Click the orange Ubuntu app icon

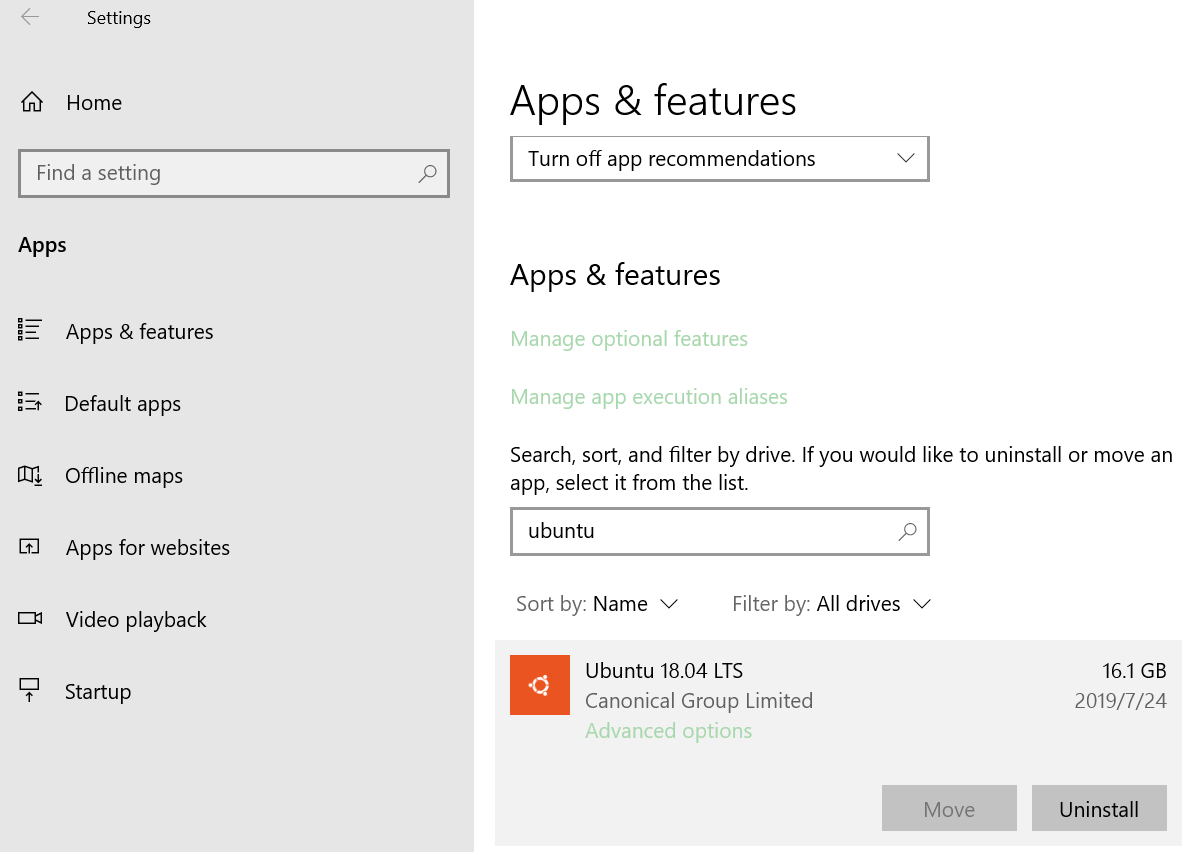539,685
